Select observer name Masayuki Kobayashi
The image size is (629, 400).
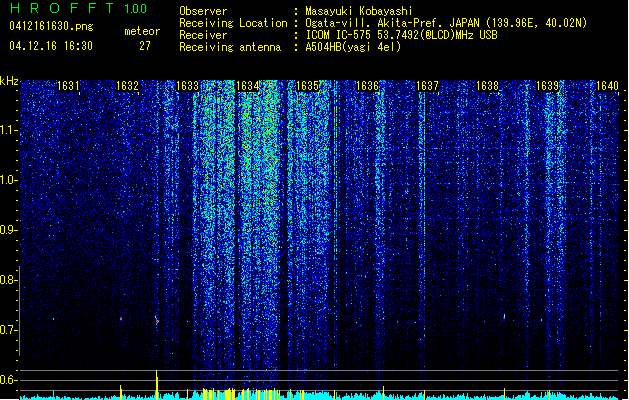pos(359,11)
